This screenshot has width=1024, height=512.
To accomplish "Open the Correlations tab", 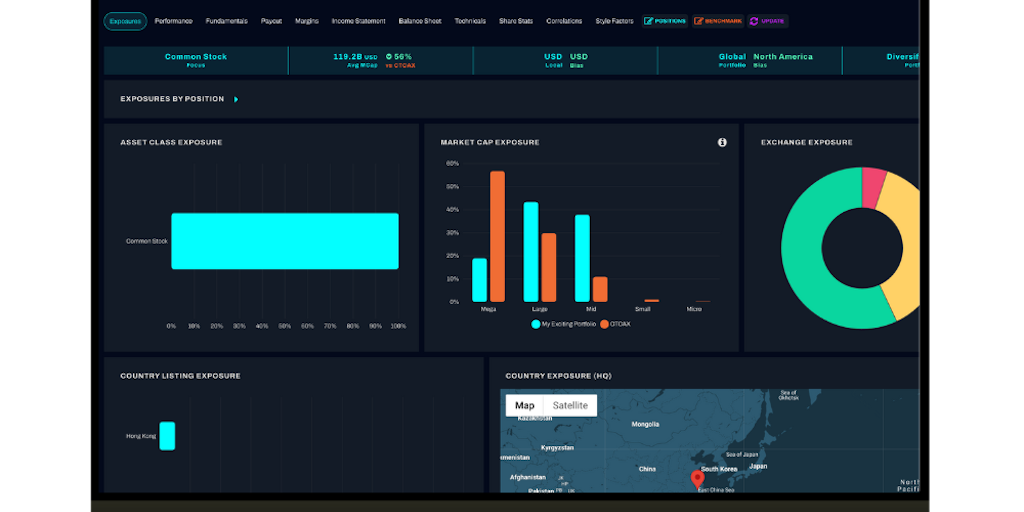I will tap(564, 21).
